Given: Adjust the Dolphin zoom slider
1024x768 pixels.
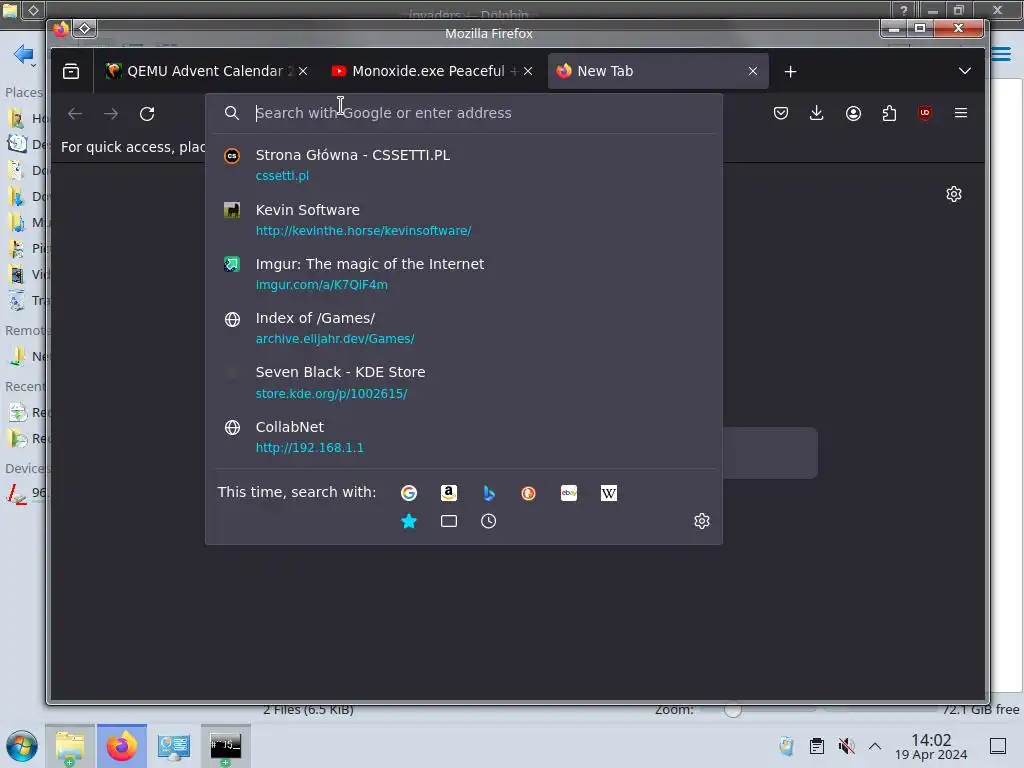Looking at the screenshot, I should [733, 710].
